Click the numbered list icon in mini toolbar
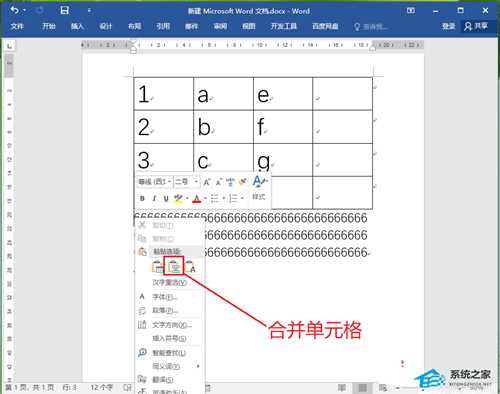This screenshot has height=394, width=500. 233,199
